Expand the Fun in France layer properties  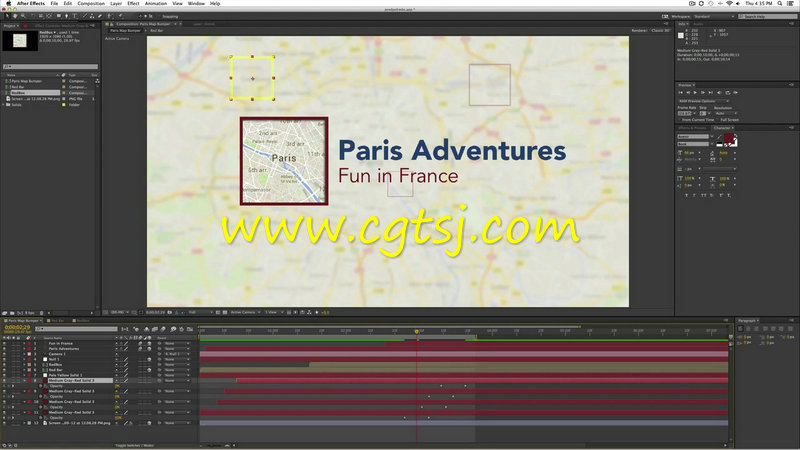[24, 343]
